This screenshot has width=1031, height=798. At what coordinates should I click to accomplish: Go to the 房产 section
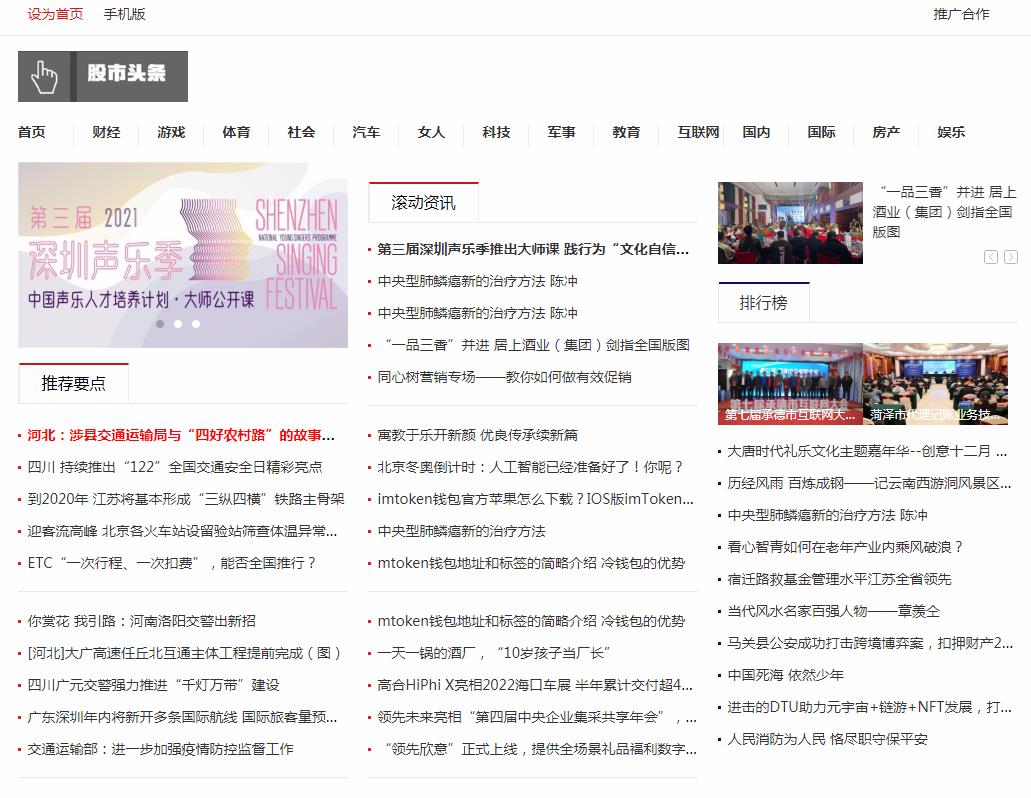click(x=886, y=132)
